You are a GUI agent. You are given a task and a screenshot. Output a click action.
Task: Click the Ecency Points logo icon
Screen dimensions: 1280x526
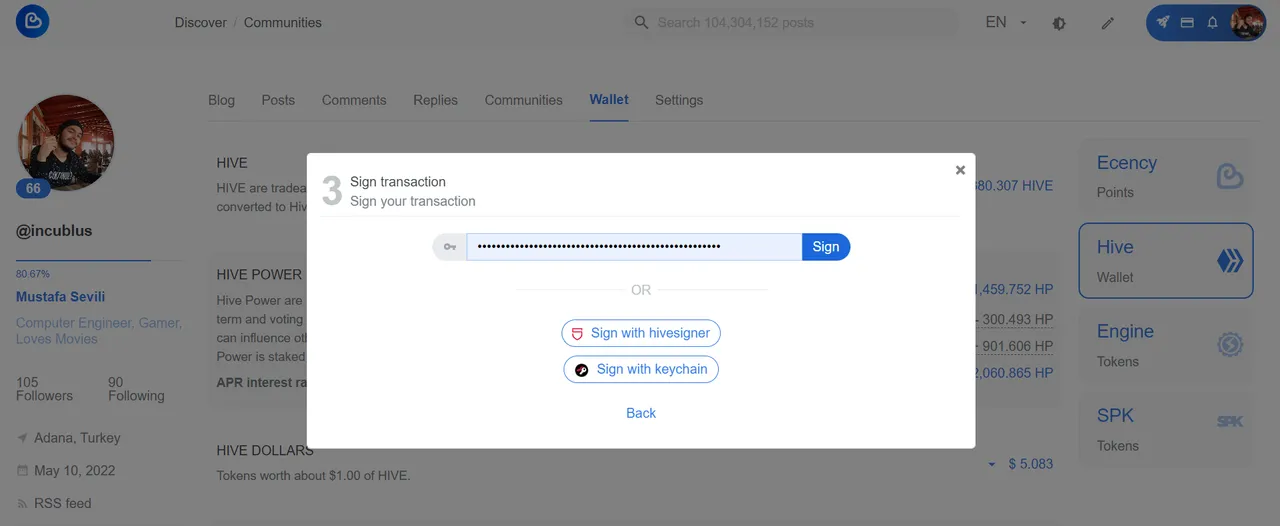click(1229, 177)
